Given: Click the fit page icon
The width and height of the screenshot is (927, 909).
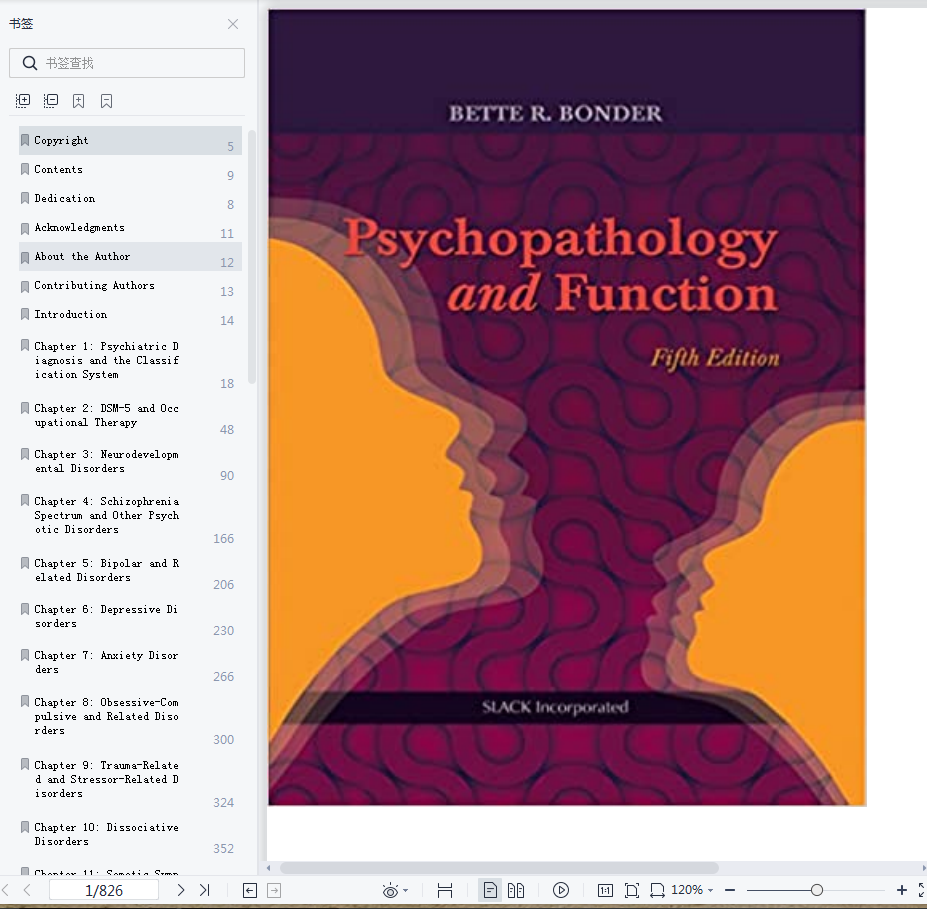Looking at the screenshot, I should pyautogui.click(x=632, y=890).
